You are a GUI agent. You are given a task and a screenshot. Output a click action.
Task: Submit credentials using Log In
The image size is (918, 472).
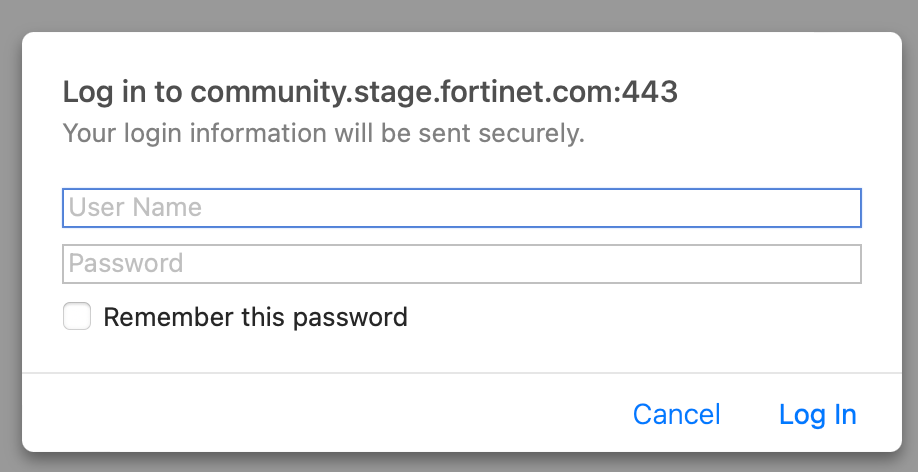(x=817, y=414)
